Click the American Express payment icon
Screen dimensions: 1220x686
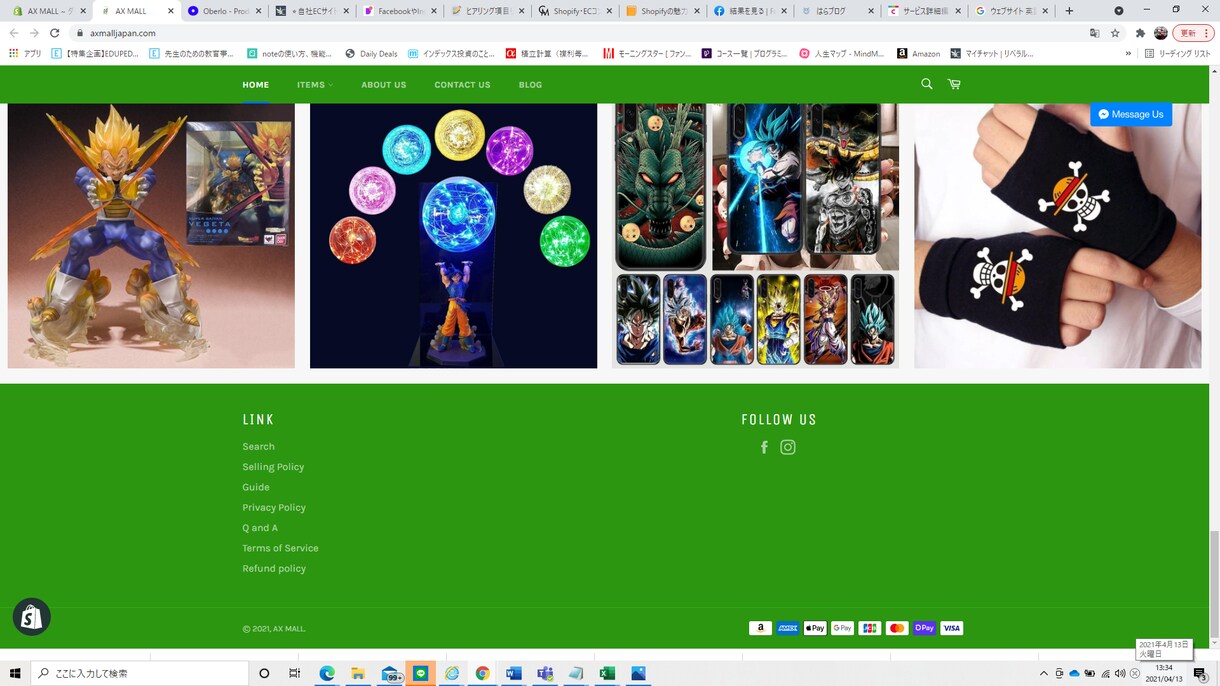click(788, 628)
